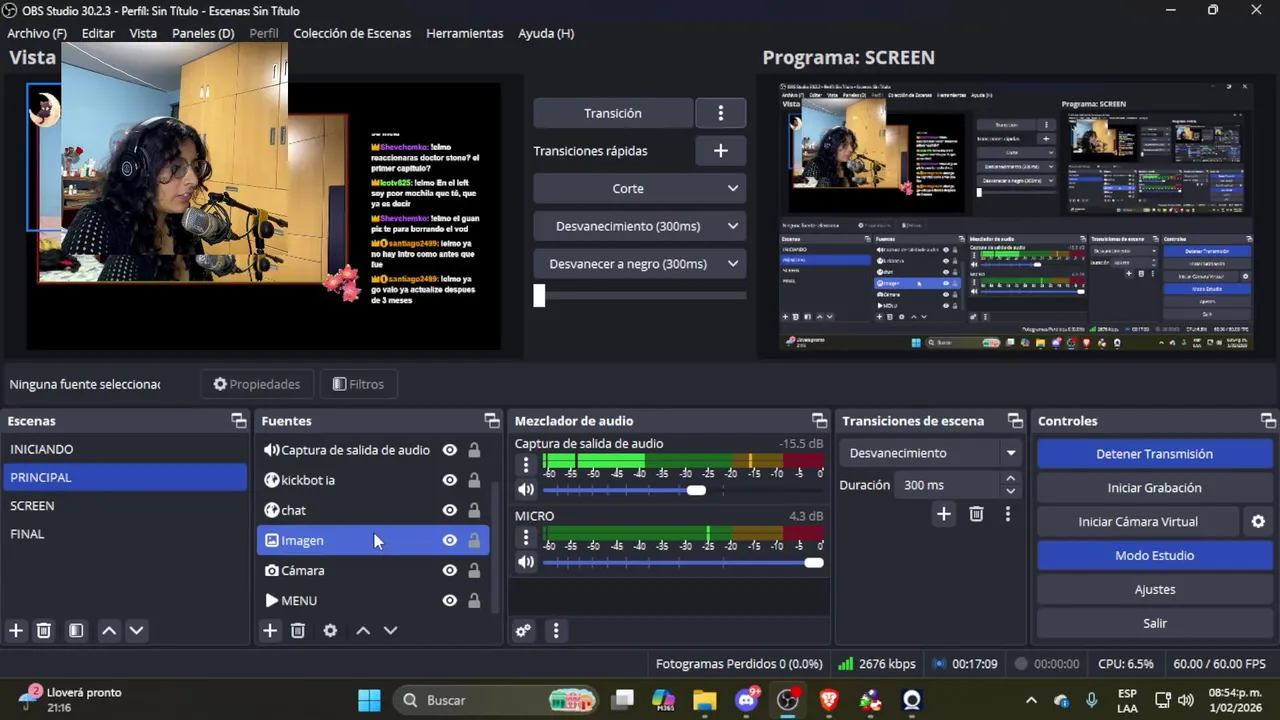Open audio mixer options menu dots
The width and height of the screenshot is (1280, 720).
coord(556,630)
